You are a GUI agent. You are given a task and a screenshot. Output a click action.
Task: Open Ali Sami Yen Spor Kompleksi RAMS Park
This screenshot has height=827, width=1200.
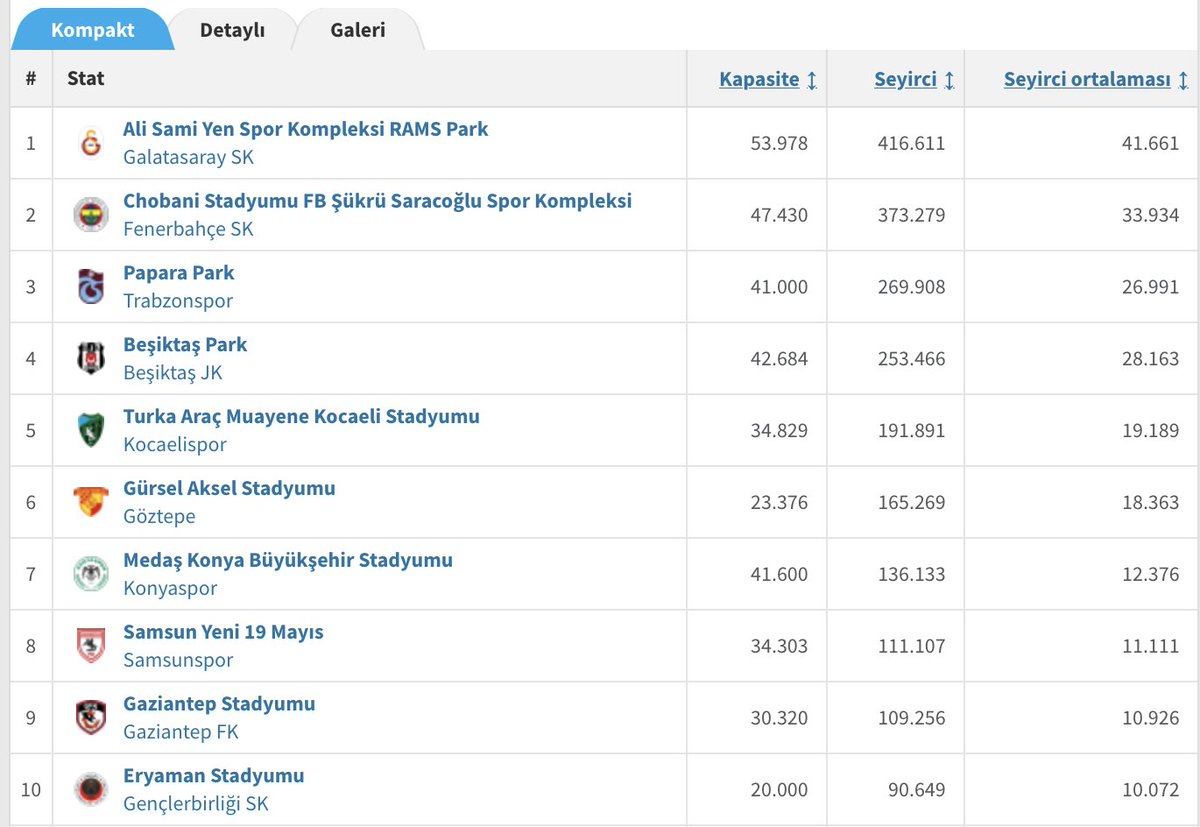coord(306,129)
